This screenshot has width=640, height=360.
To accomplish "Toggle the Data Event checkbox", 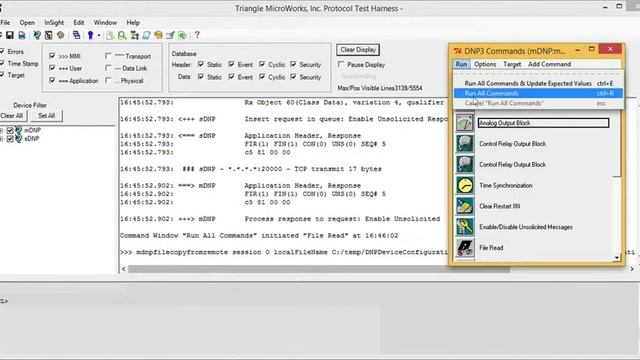I will coord(231,76).
